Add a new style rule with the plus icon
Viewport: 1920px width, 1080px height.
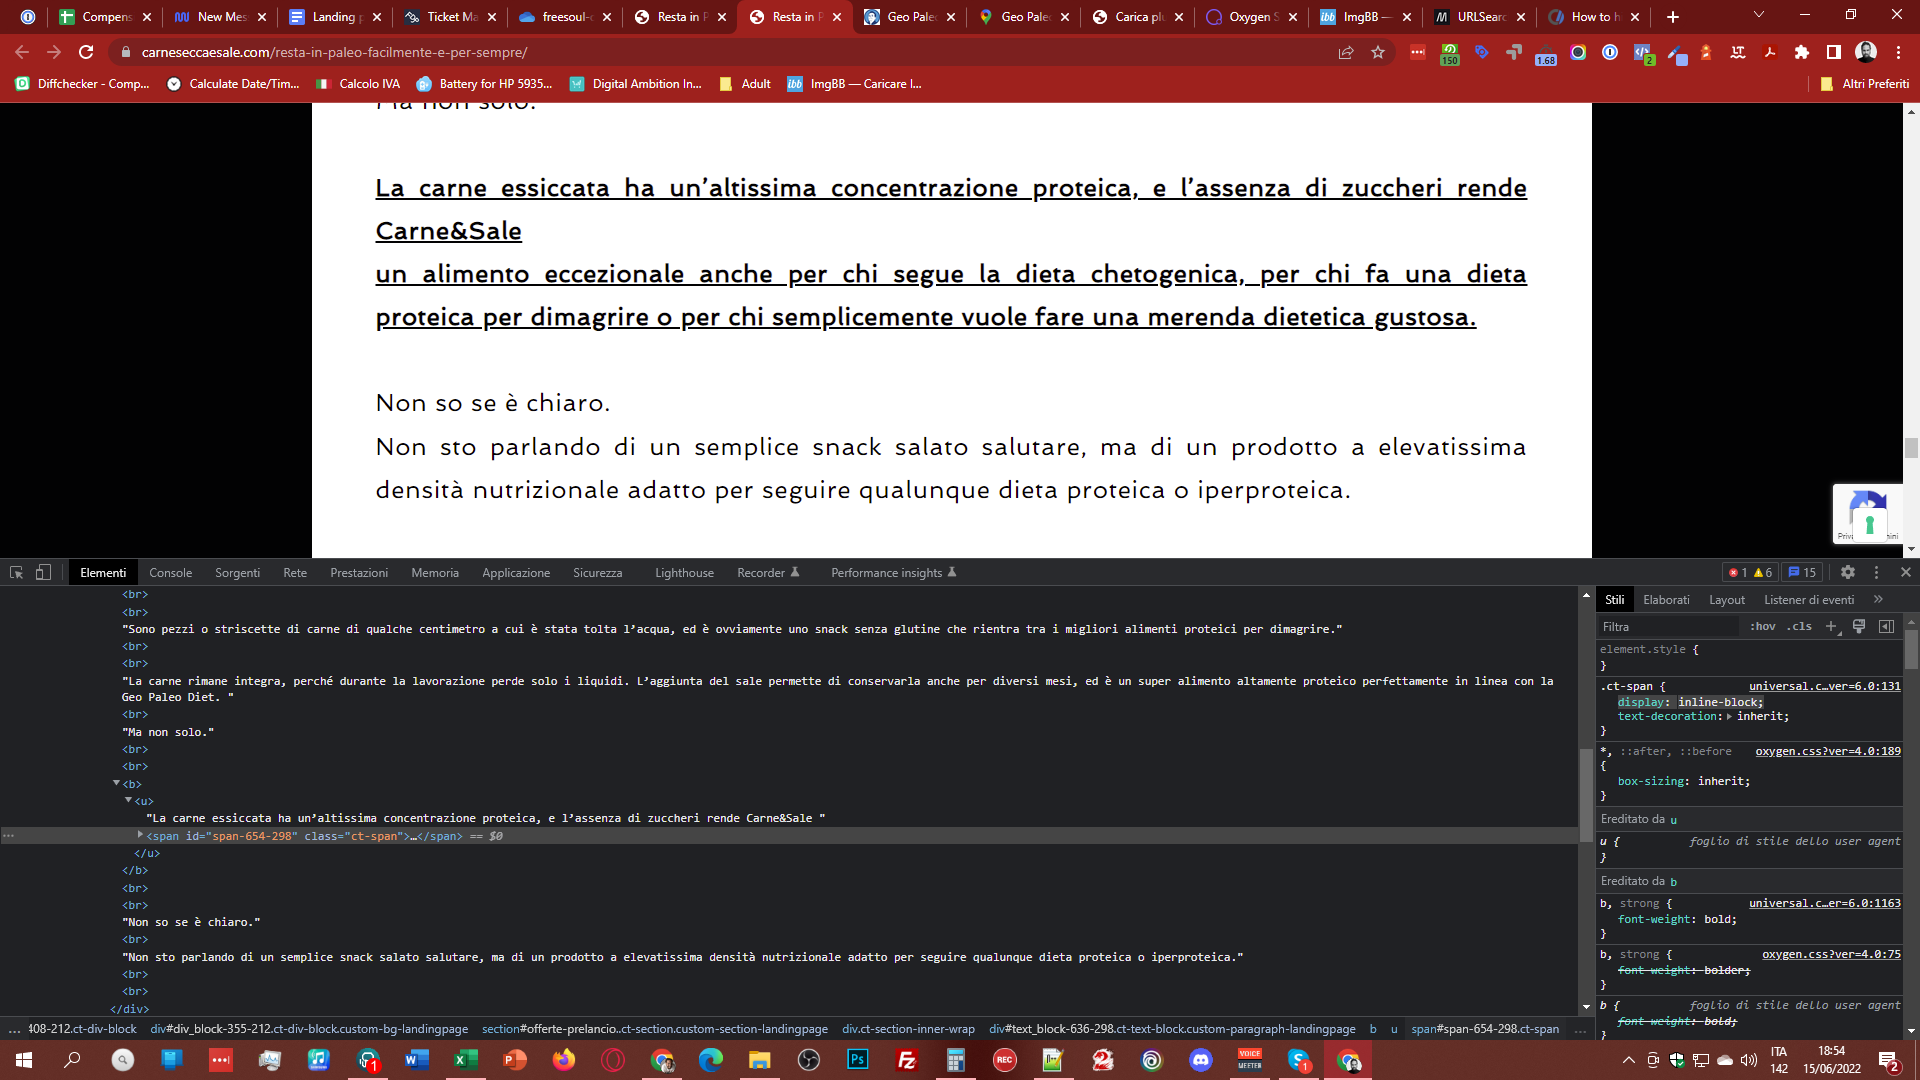pos(1832,626)
